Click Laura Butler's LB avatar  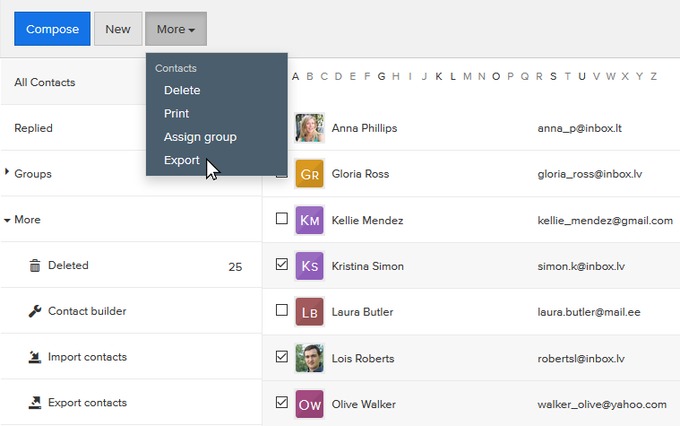(x=309, y=312)
